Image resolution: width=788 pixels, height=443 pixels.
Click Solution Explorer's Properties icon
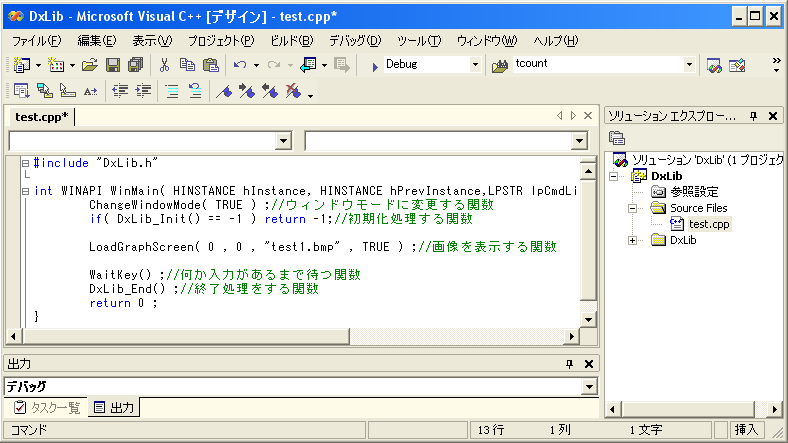pos(617,138)
